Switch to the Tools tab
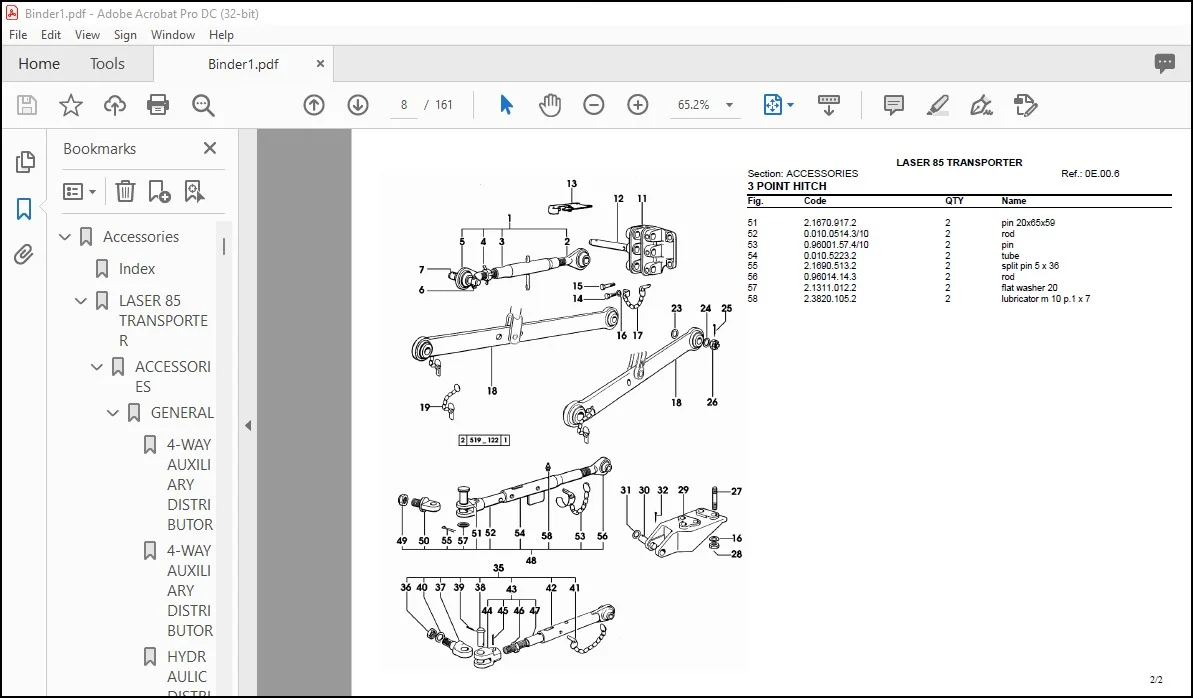This screenshot has width=1193, height=698. click(107, 64)
